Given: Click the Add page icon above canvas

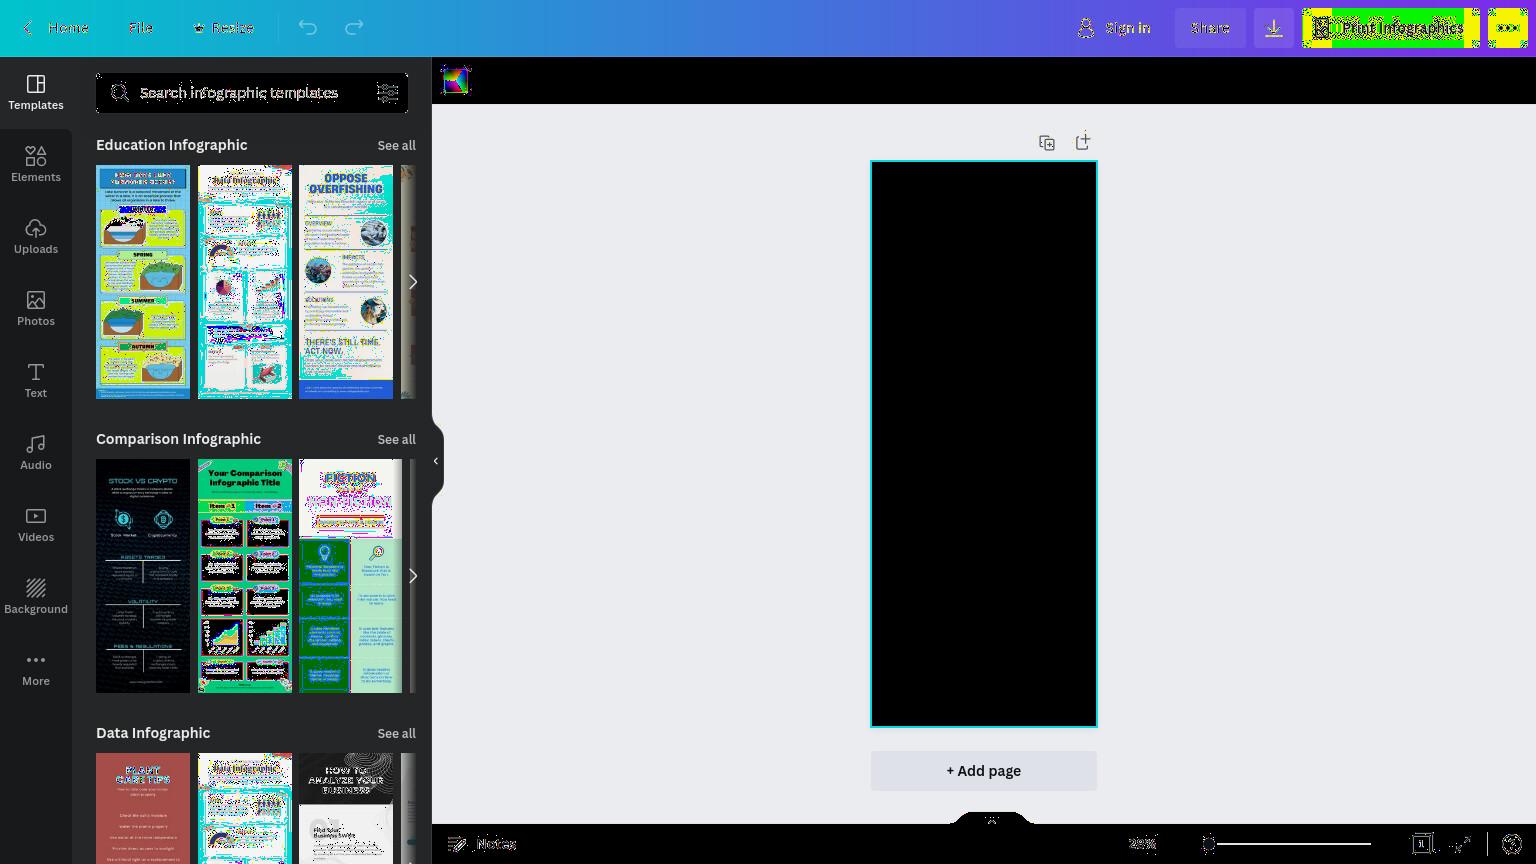Looking at the screenshot, I should coord(1083,142).
